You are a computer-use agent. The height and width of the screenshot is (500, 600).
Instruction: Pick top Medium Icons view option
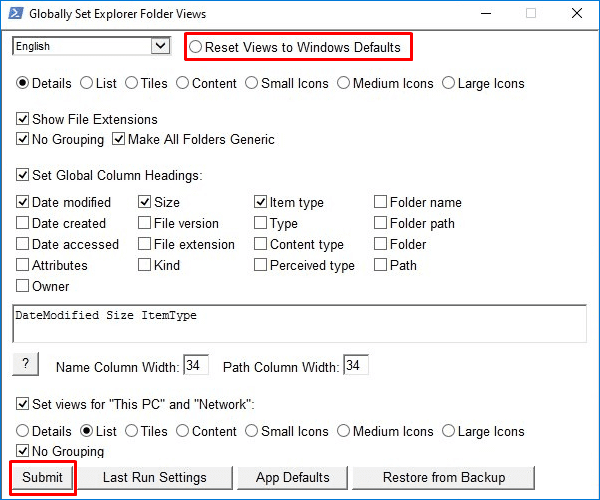[344, 83]
